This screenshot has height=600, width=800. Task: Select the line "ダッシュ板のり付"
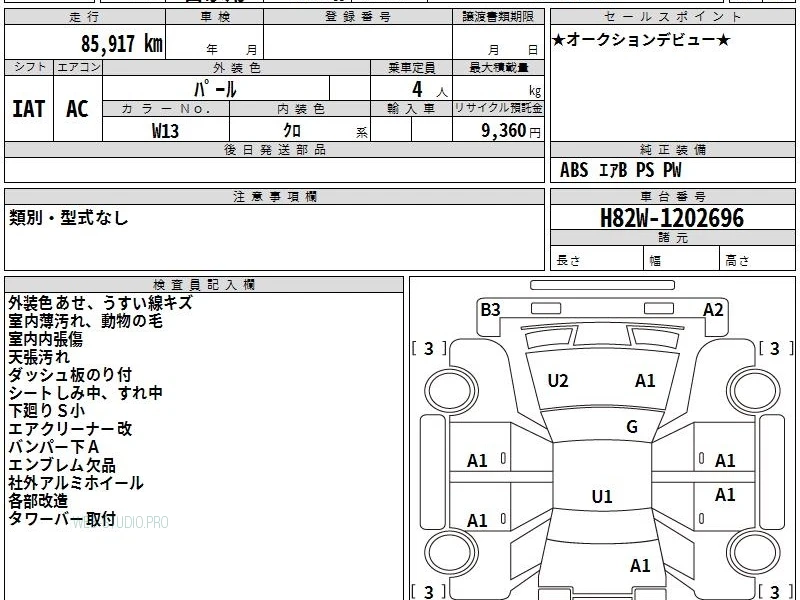[70, 374]
